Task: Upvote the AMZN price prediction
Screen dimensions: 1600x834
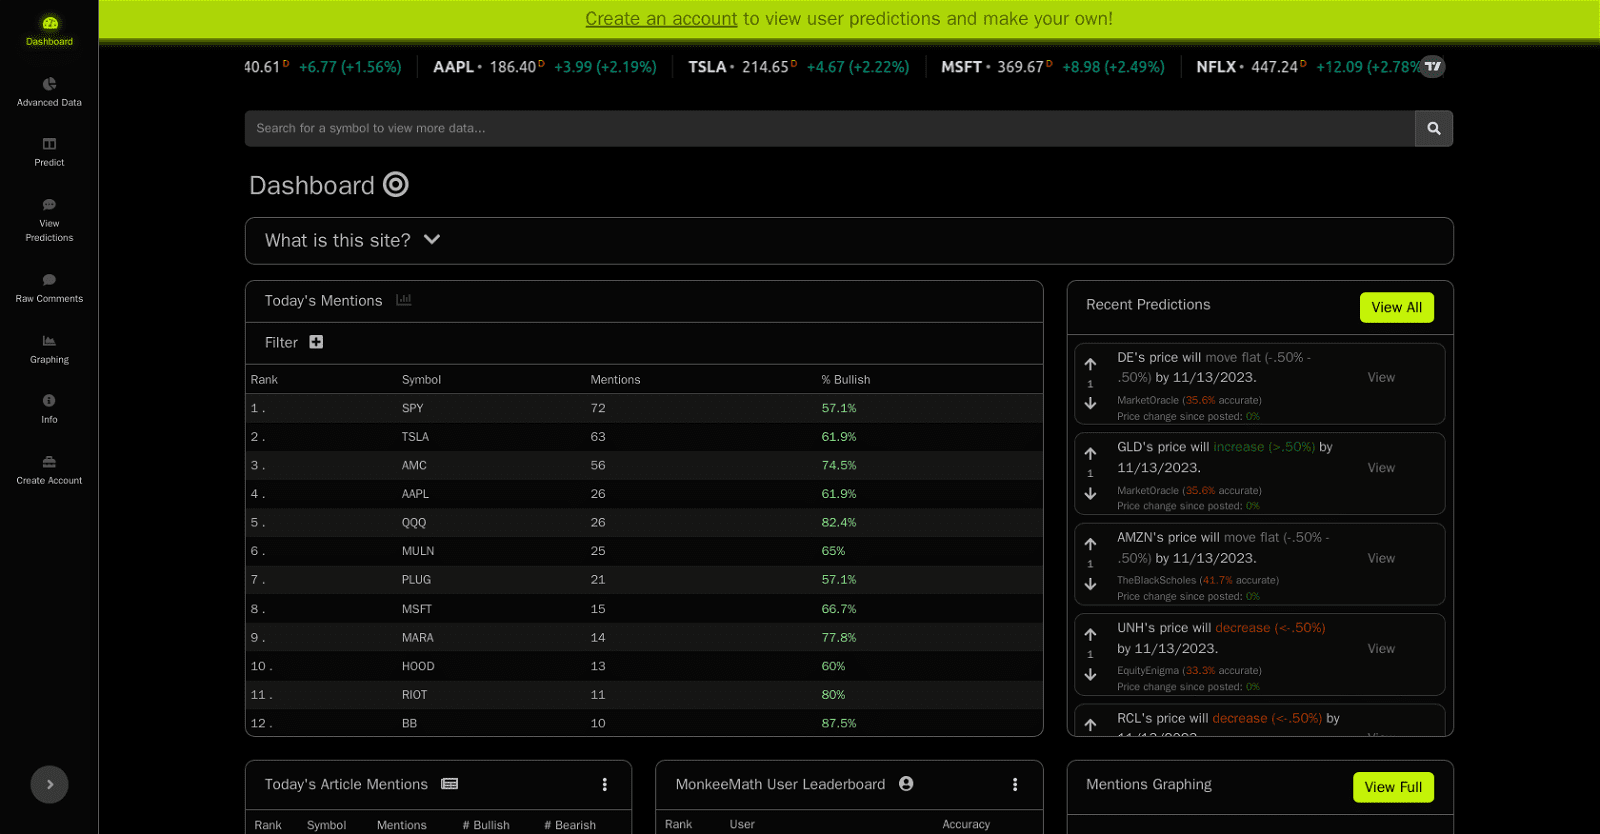Action: 1090,544
